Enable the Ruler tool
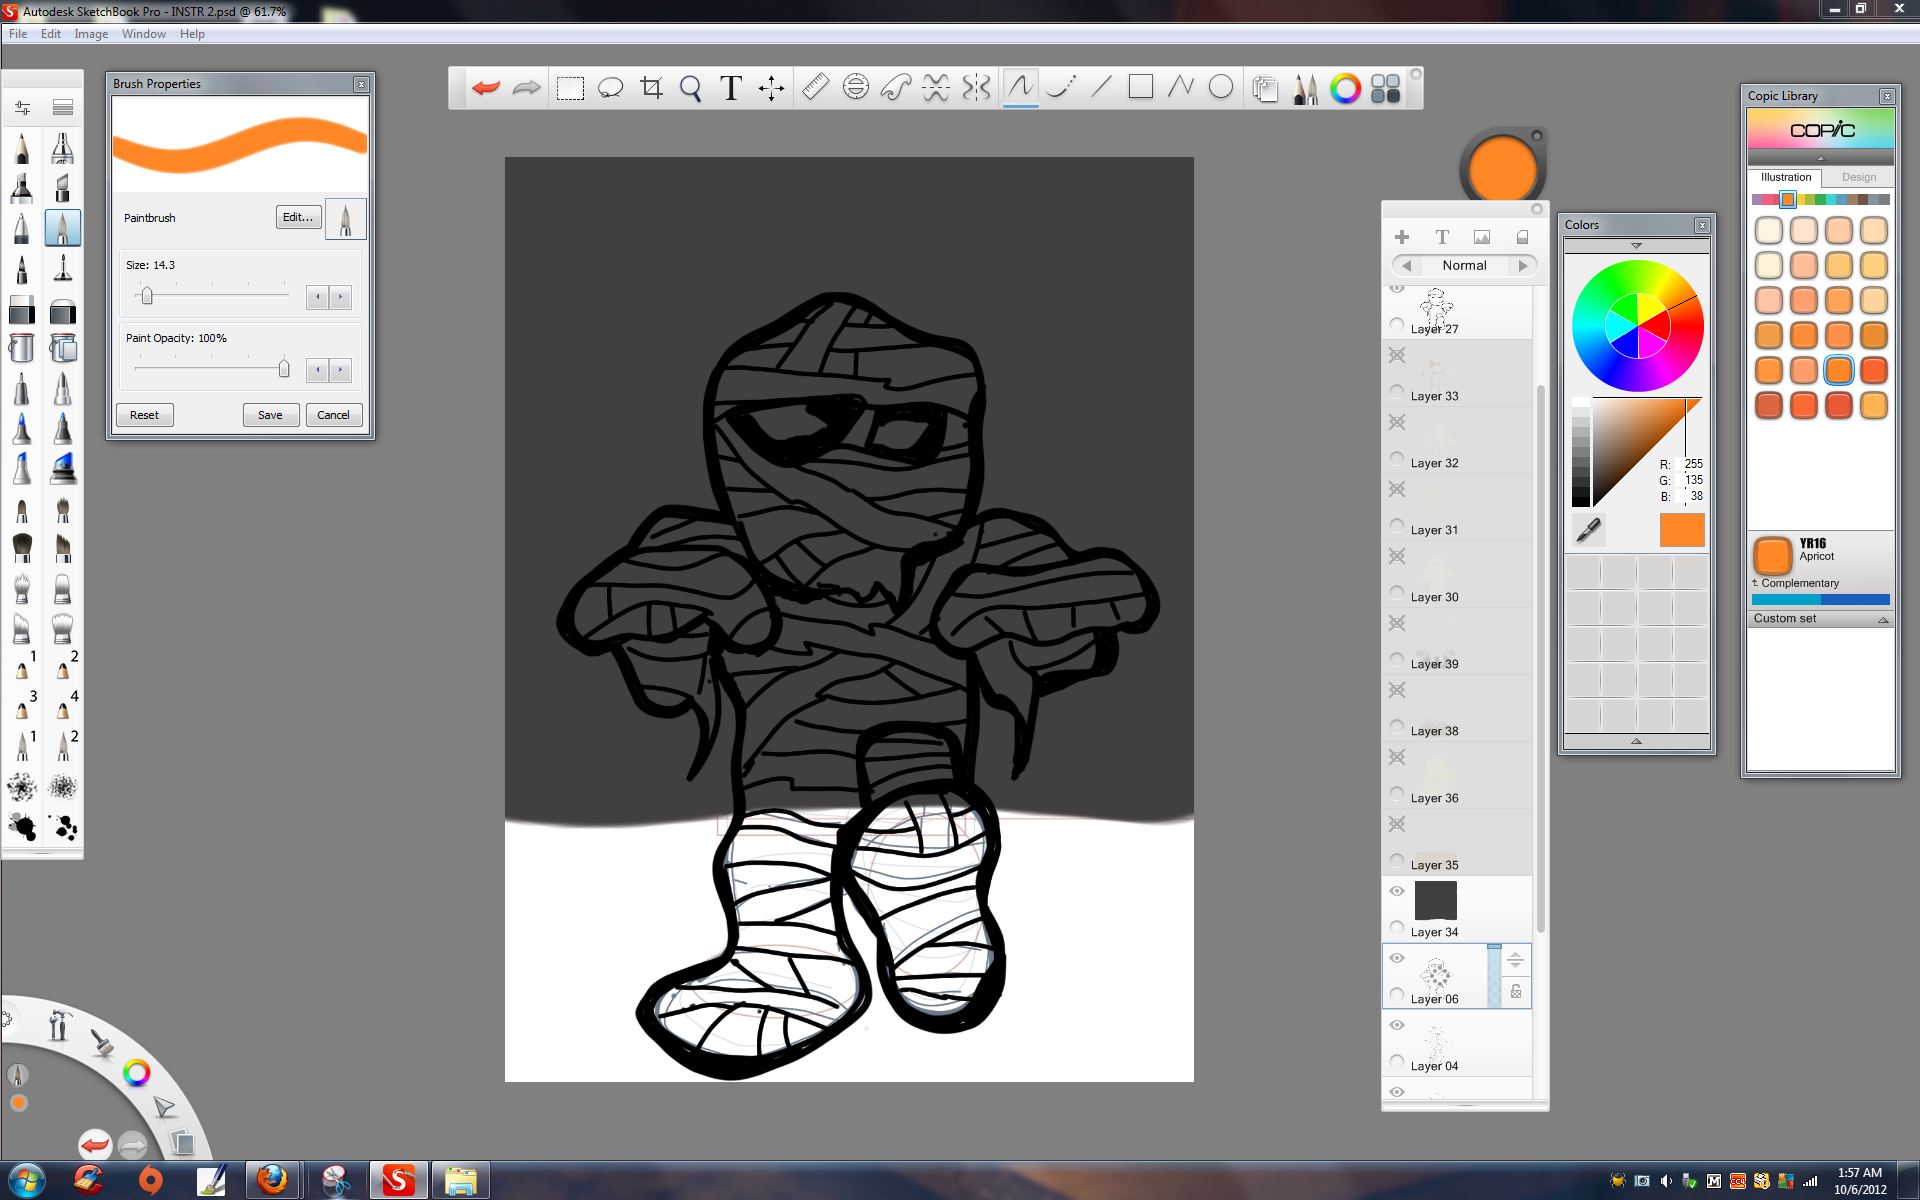Viewport: 1920px width, 1200px height. pyautogui.click(x=815, y=88)
